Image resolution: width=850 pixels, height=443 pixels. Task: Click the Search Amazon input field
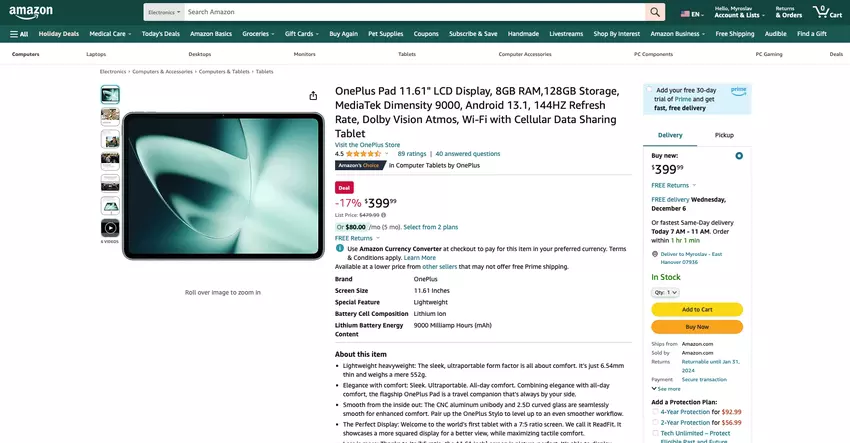pos(415,12)
